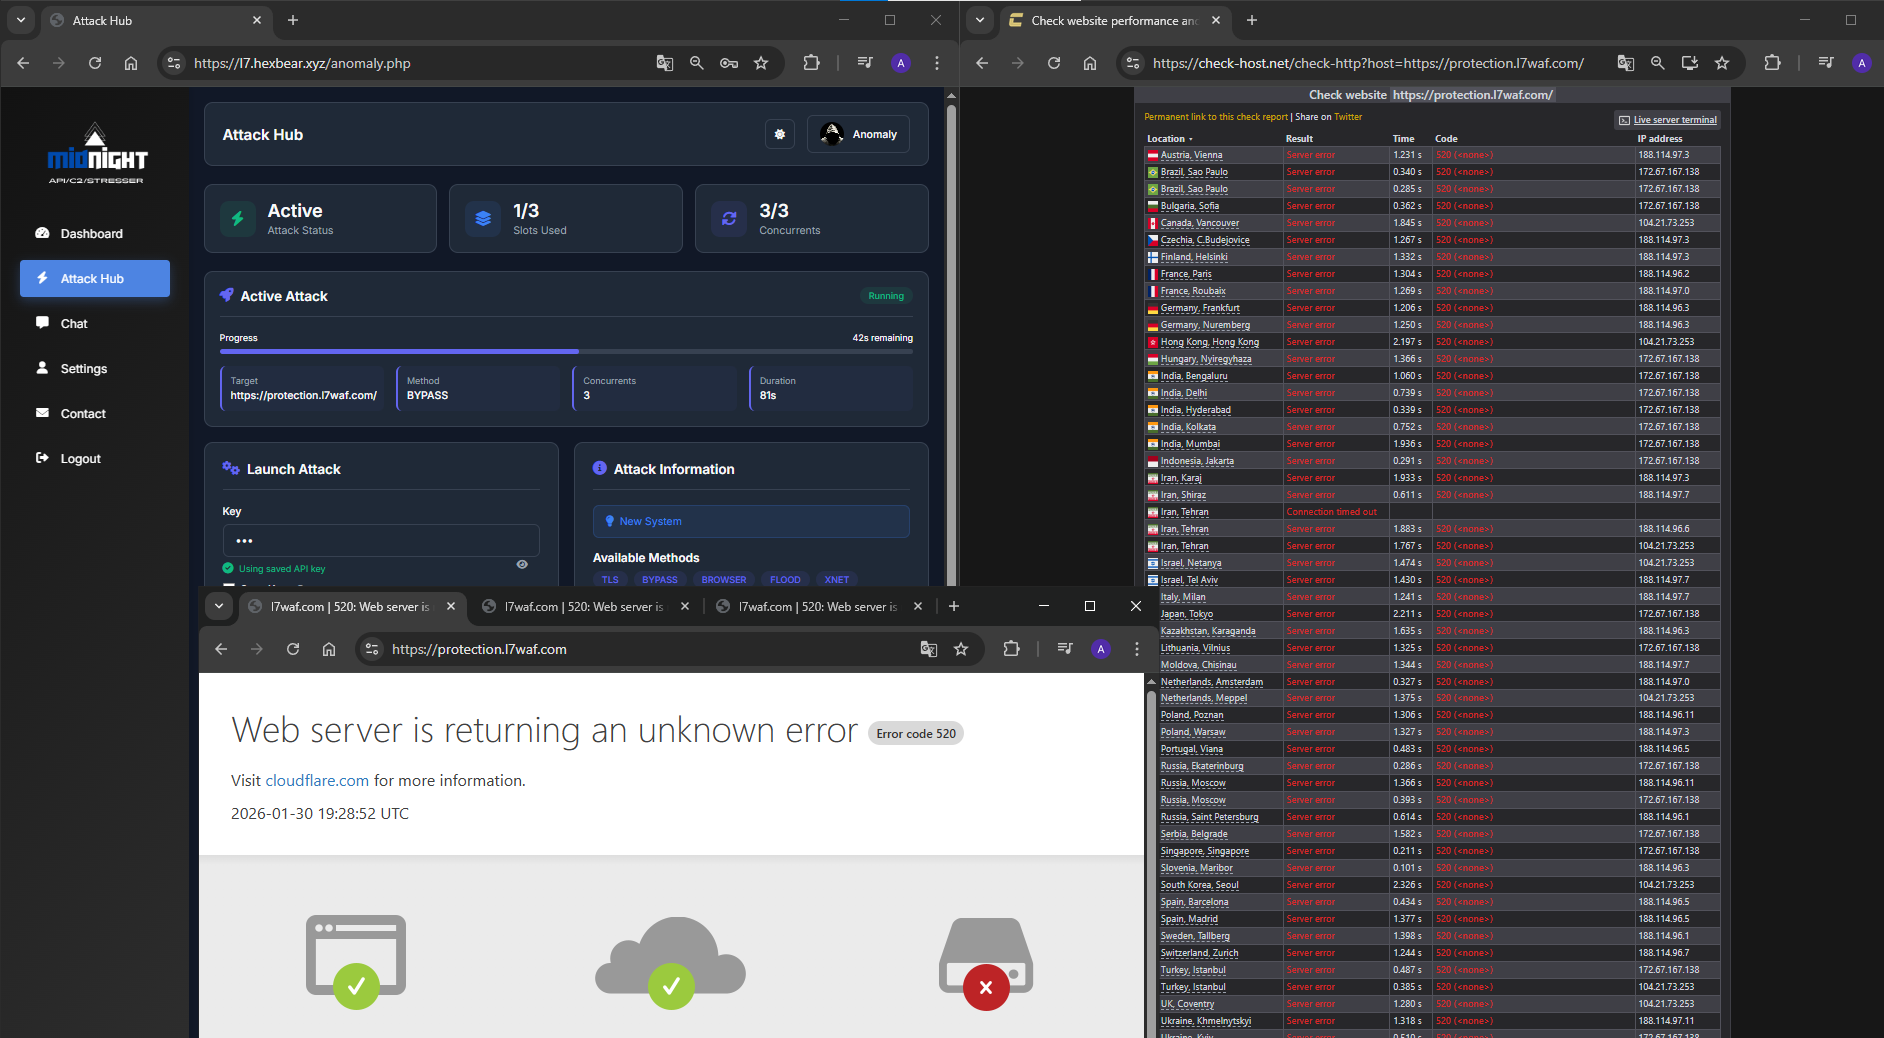This screenshot has width=1884, height=1038.
Task: Bookmark the check-host.net report page
Action: coord(1722,63)
